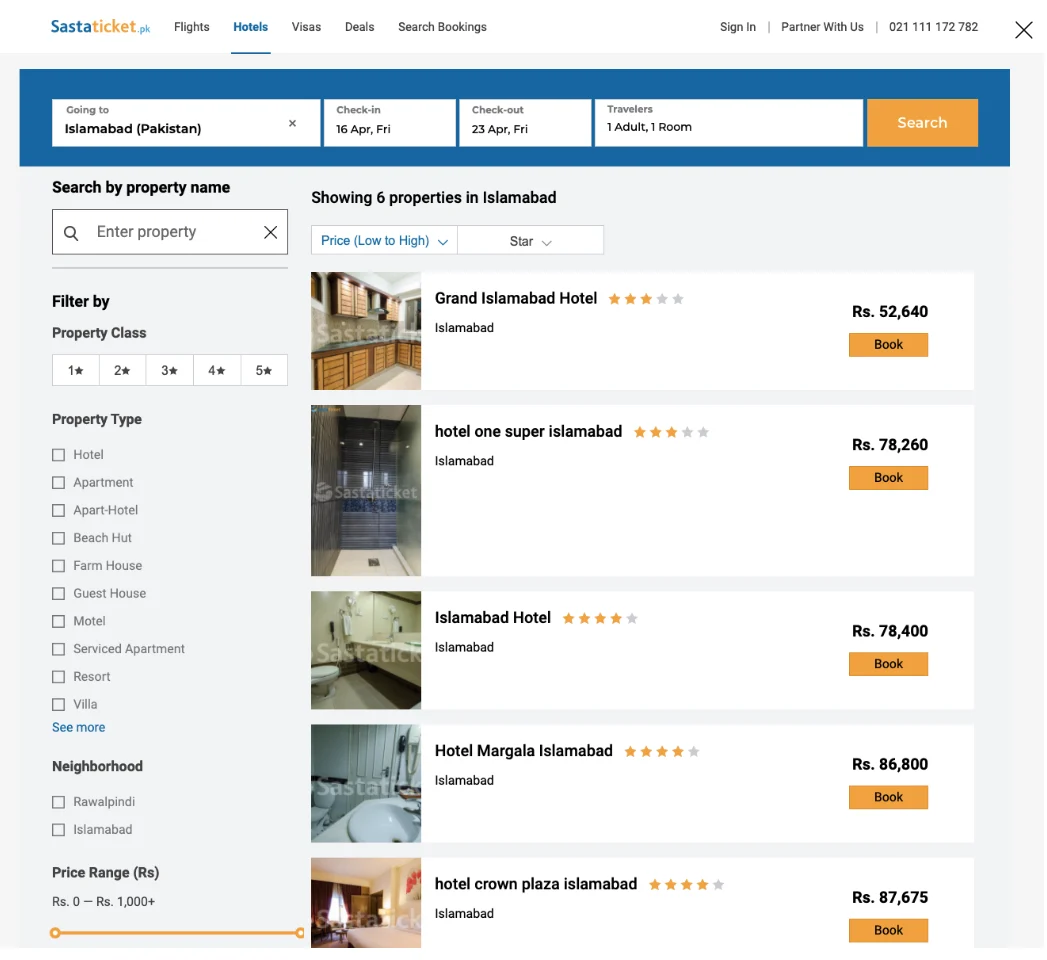Viewport: 1047px width, 960px height.
Task: Filter by 2-star property class
Action: pyautogui.click(x=122, y=371)
